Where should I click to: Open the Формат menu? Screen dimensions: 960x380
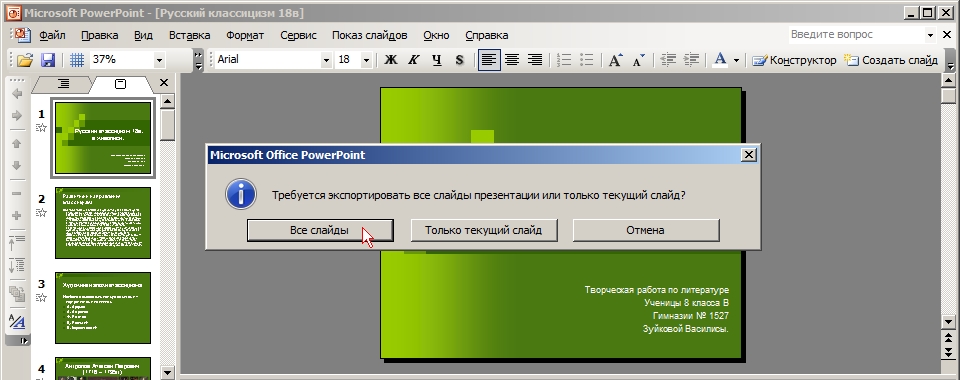tap(245, 35)
